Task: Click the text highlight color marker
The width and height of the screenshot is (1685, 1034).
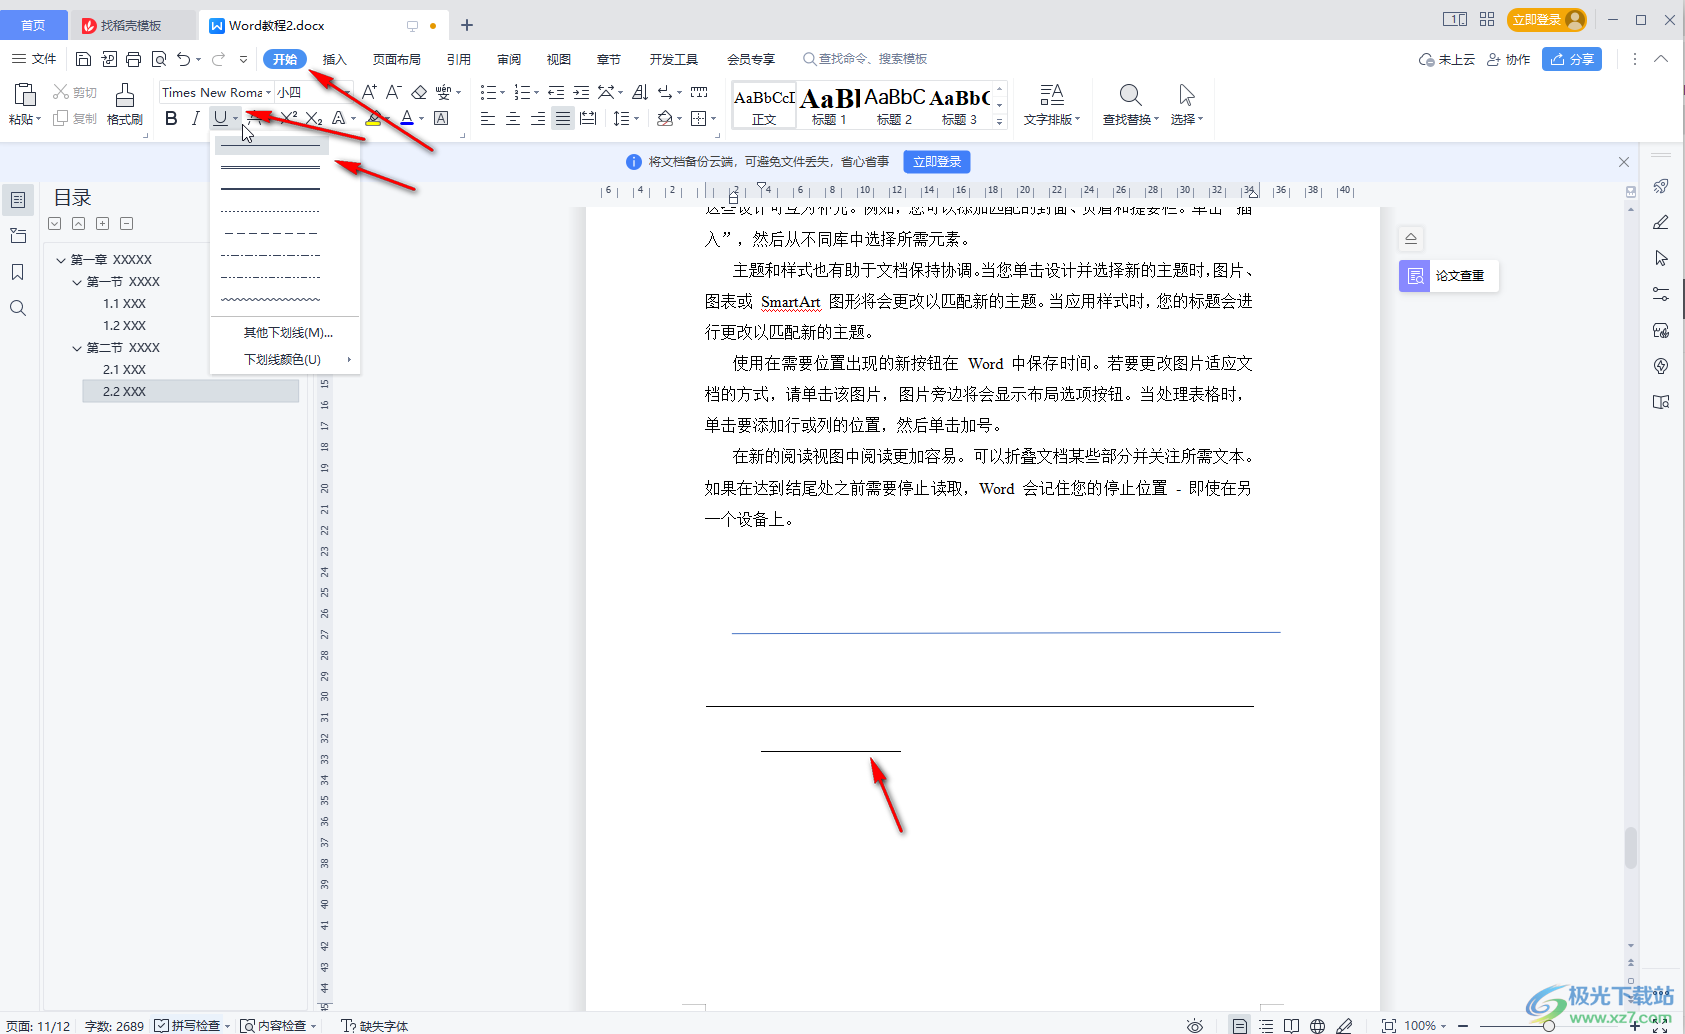Action: 373,118
